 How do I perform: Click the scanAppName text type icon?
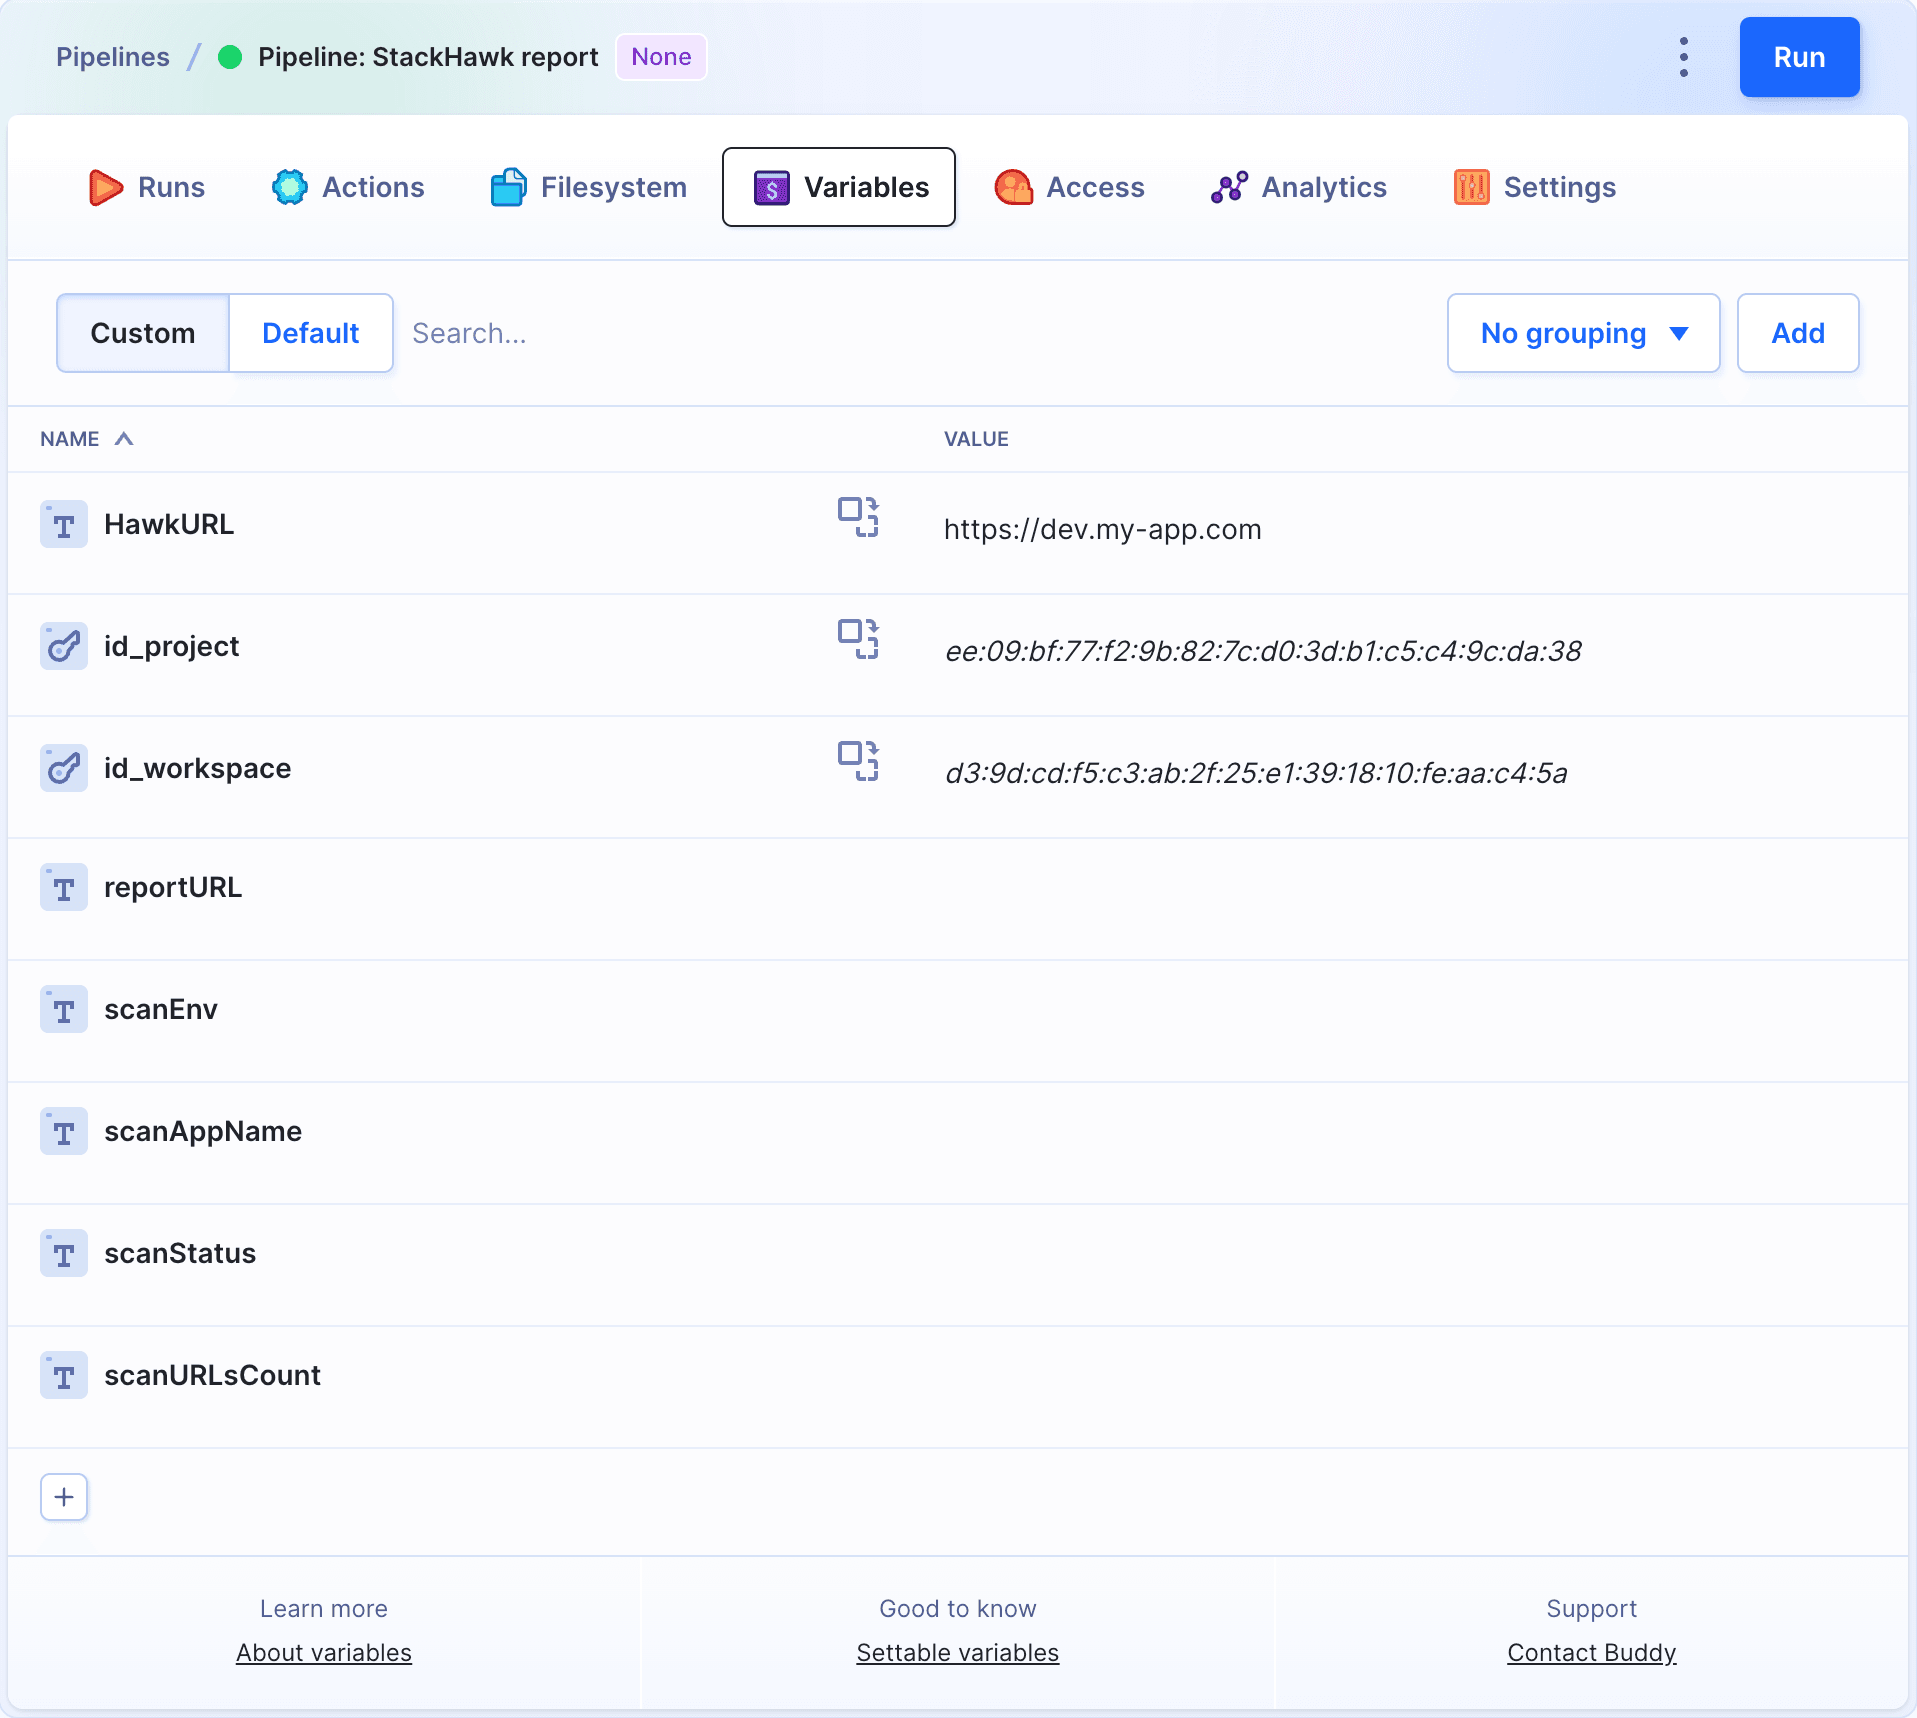[x=64, y=1132]
